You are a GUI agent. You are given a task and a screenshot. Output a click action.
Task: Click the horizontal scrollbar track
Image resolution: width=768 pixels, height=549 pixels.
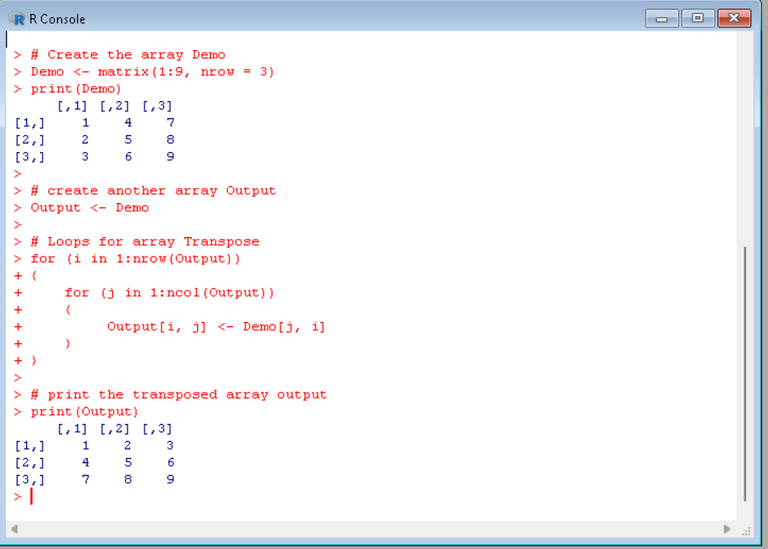(x=370, y=529)
